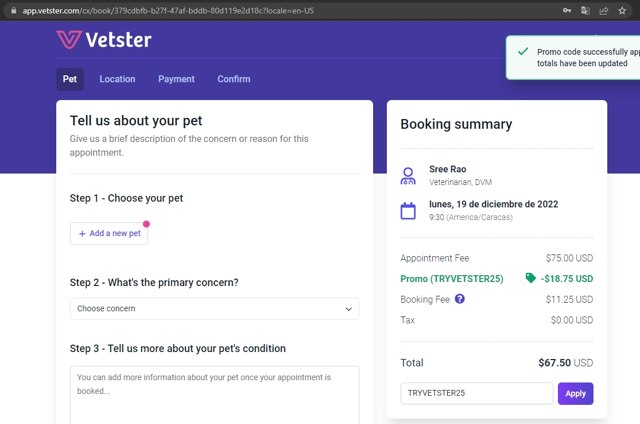Click the Booking Fee help question icon

pos(460,299)
